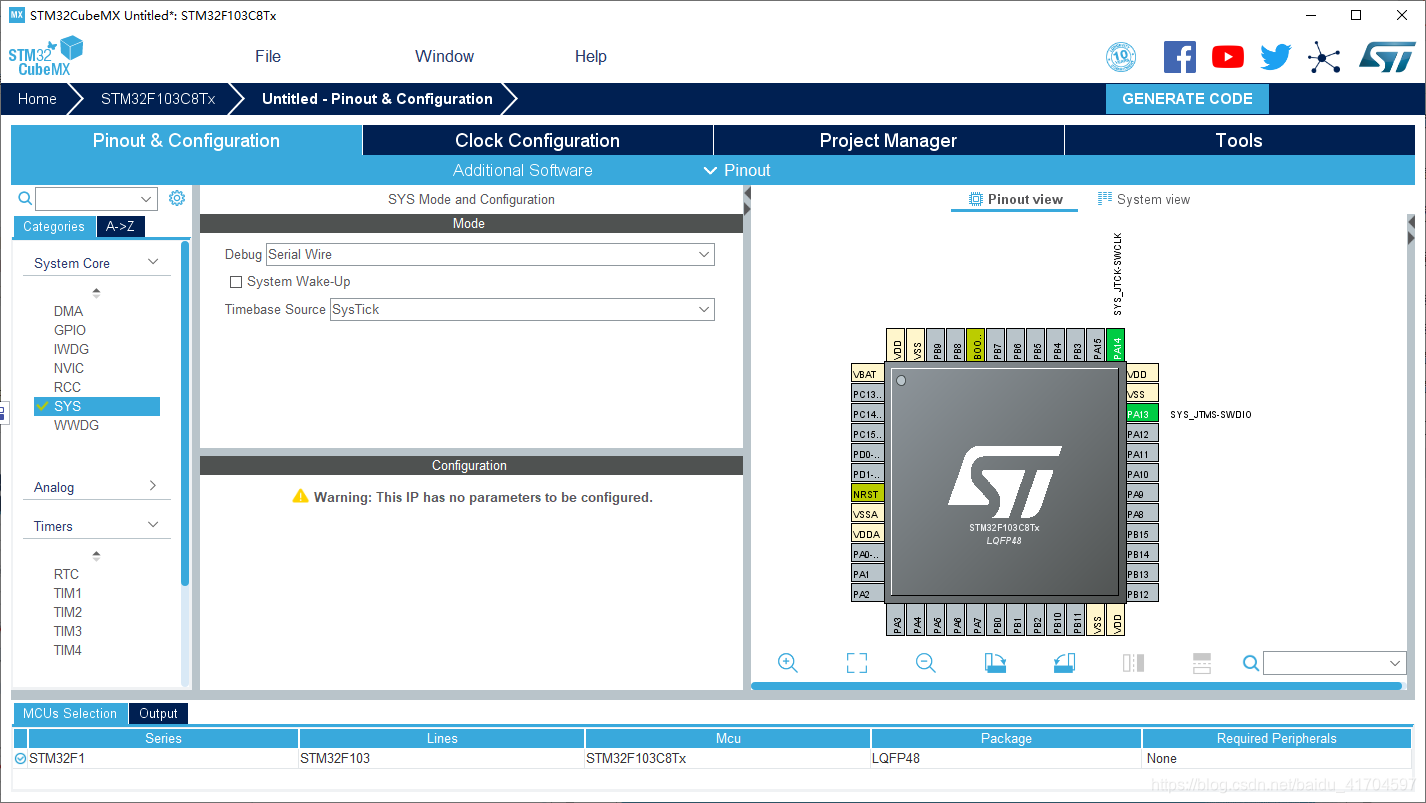
Task: Open the STM32 Twitter page
Action: click(1275, 56)
